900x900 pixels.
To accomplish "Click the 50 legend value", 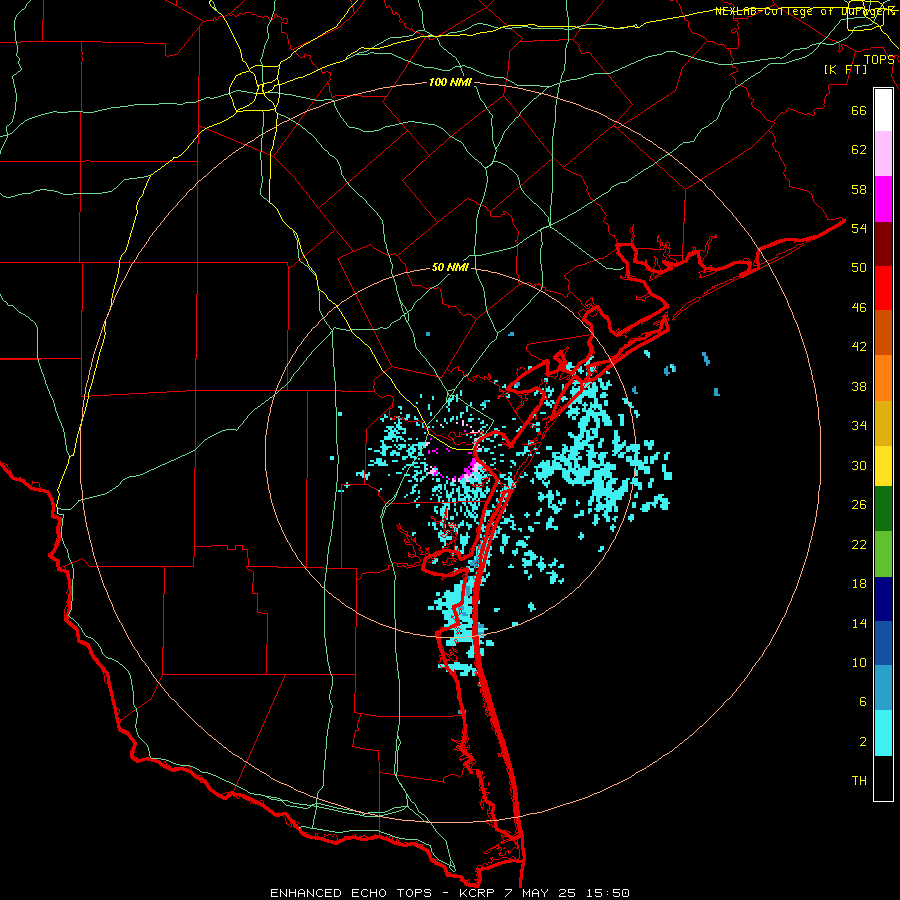I will (x=859, y=267).
